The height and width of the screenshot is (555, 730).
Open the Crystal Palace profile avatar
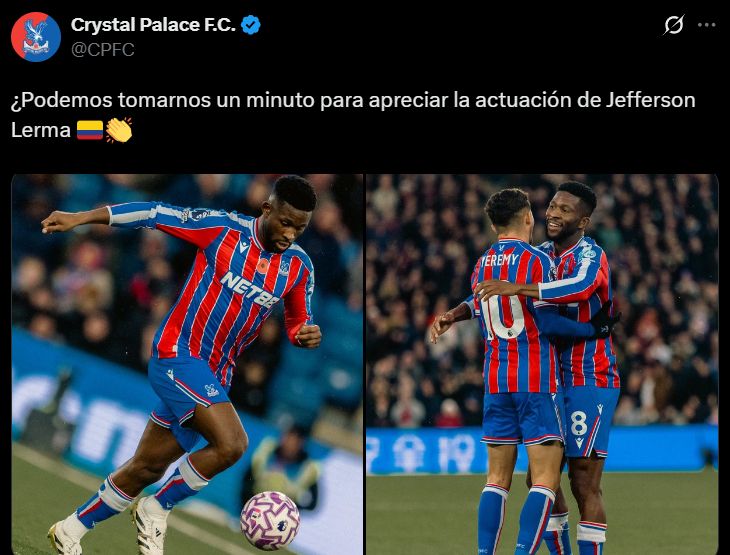[36, 37]
